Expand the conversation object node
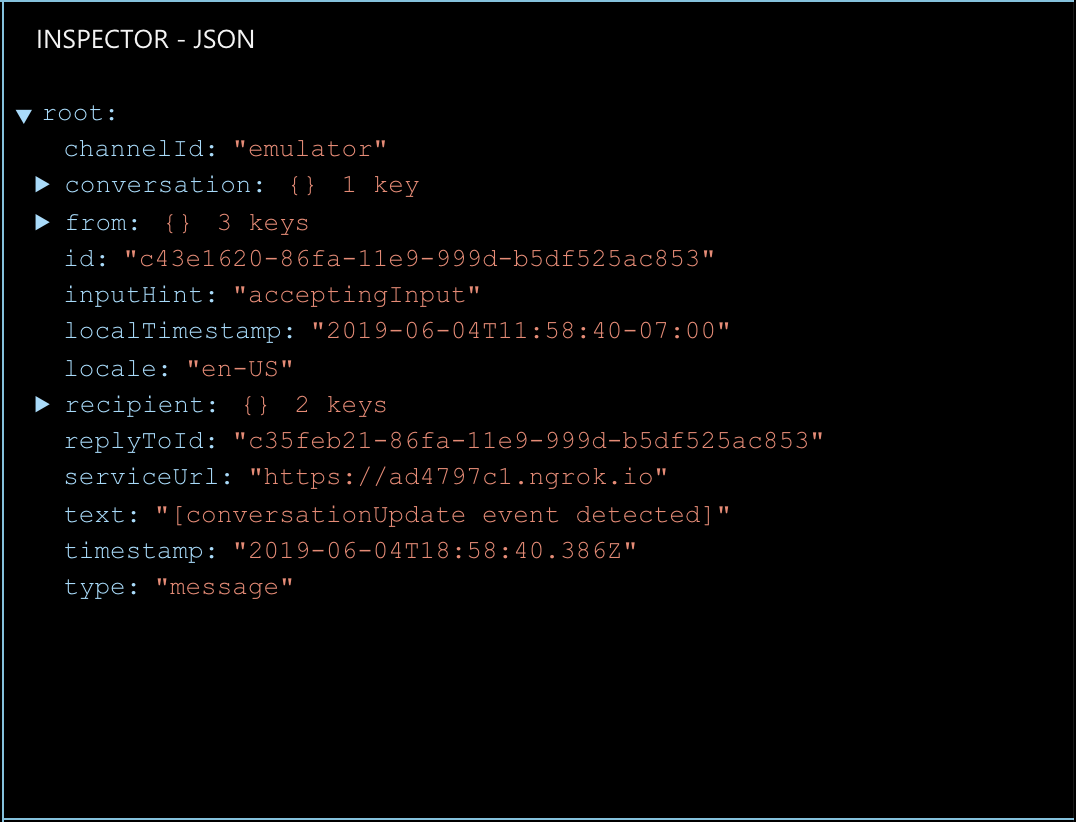1076x822 pixels. [x=42, y=185]
